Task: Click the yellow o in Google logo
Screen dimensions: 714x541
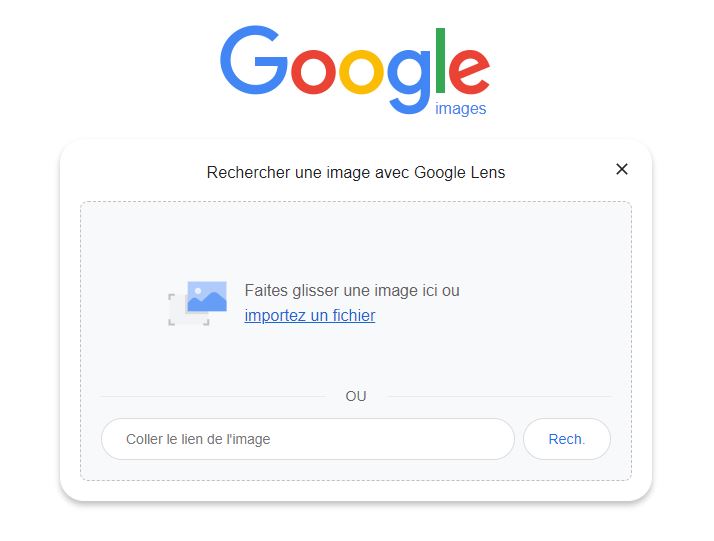Action: pos(362,71)
